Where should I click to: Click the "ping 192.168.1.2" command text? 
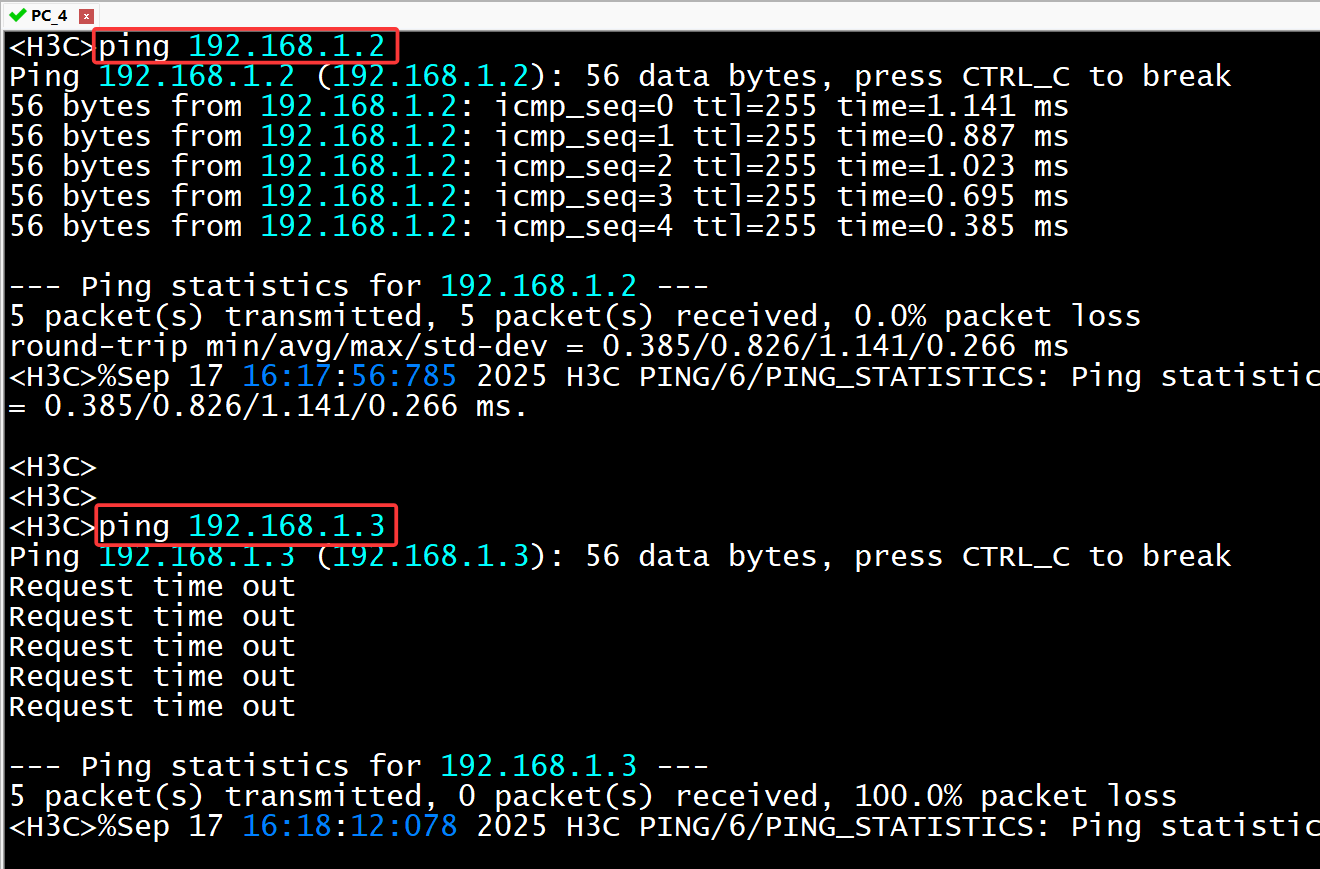242,46
